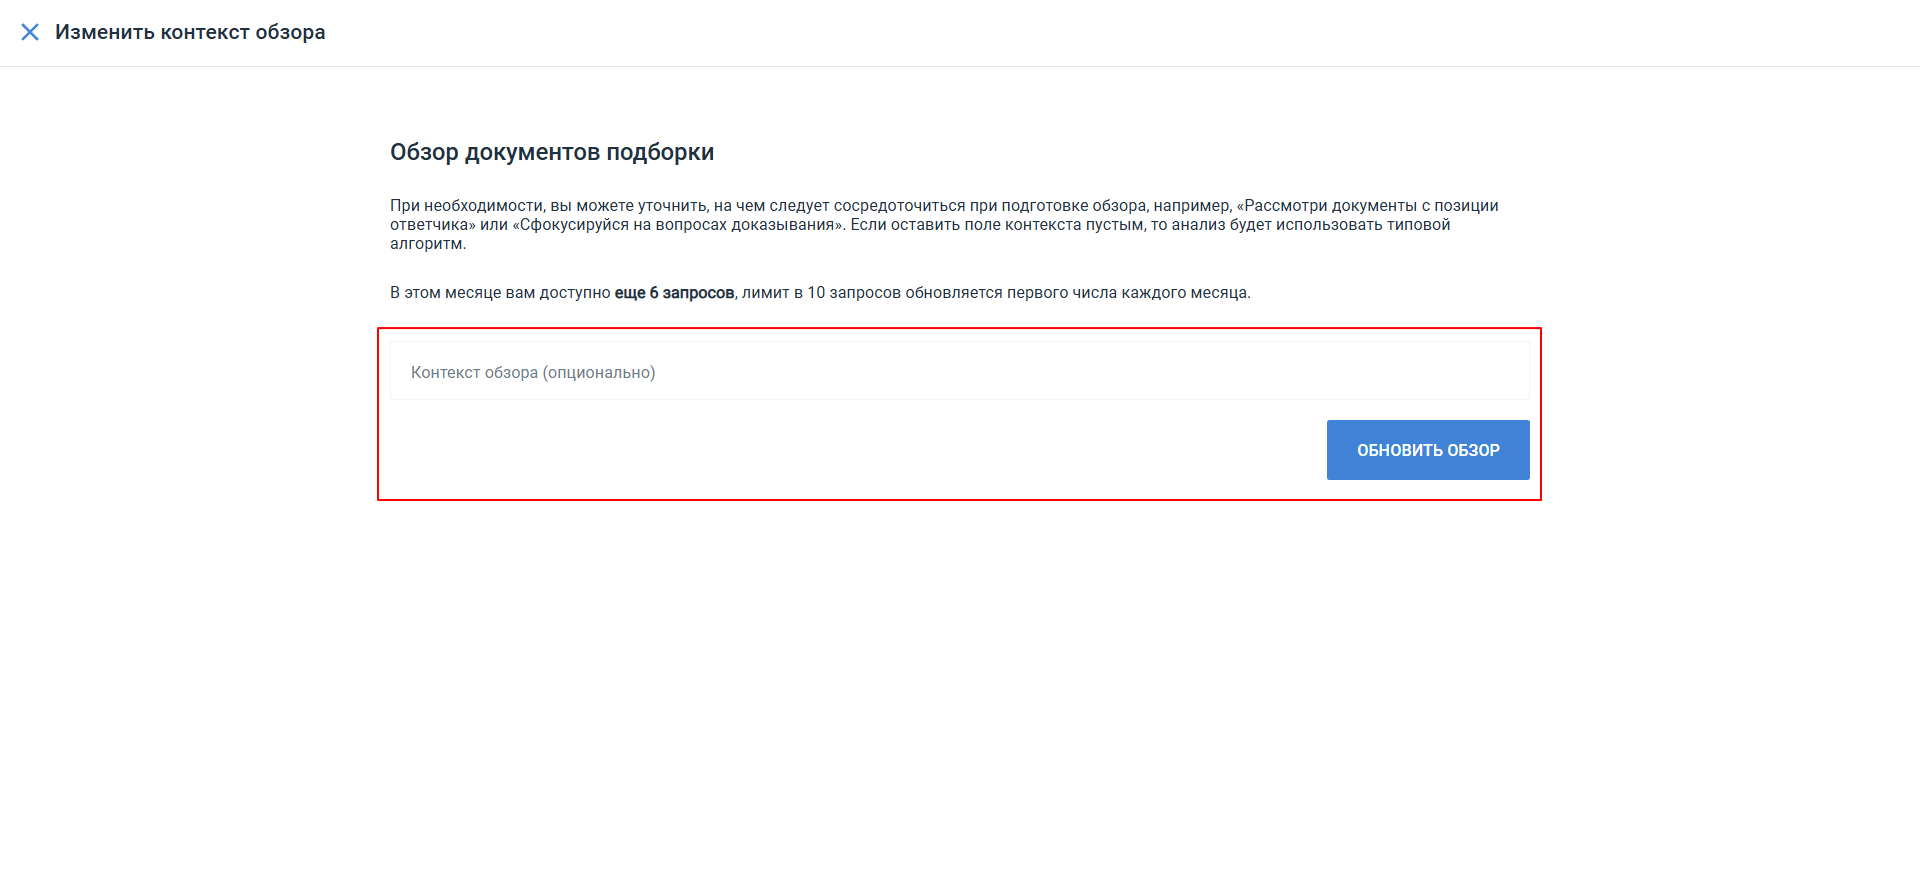Click inside the Контекст обзора input field
The height and width of the screenshot is (874, 1920).
(958, 372)
